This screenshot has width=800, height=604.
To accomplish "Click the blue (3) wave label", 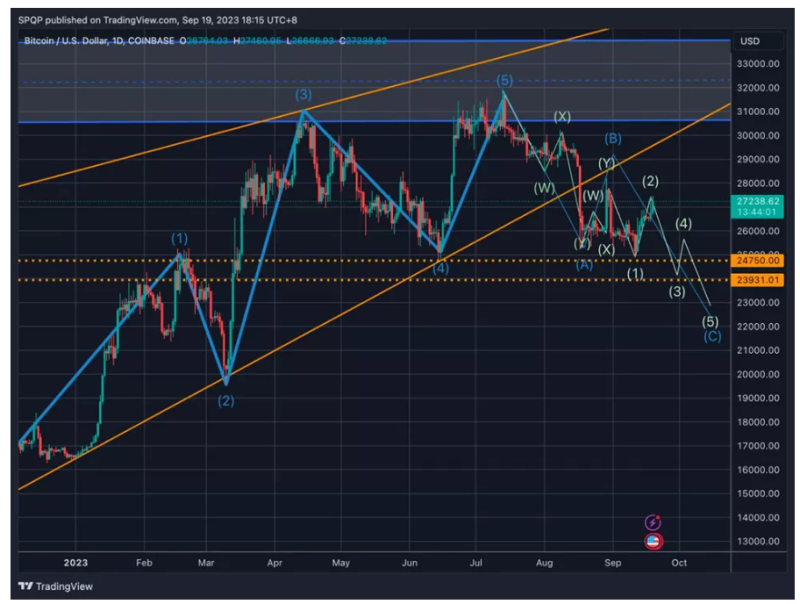I will point(303,94).
